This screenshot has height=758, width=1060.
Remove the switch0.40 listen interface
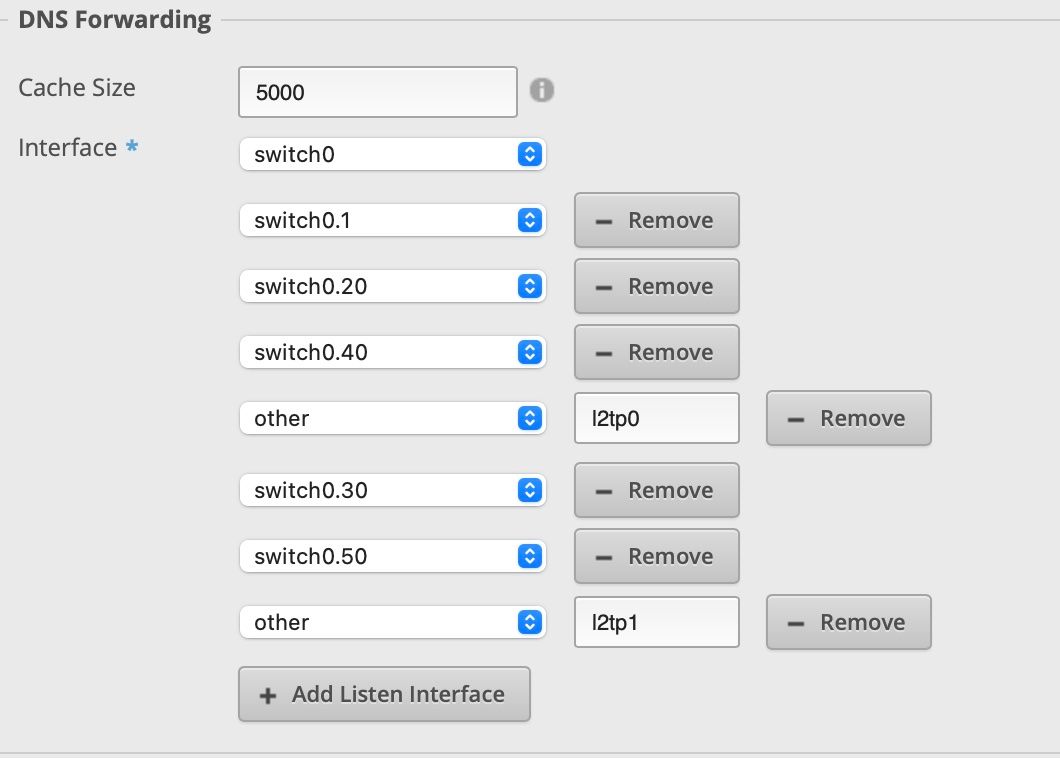656,352
